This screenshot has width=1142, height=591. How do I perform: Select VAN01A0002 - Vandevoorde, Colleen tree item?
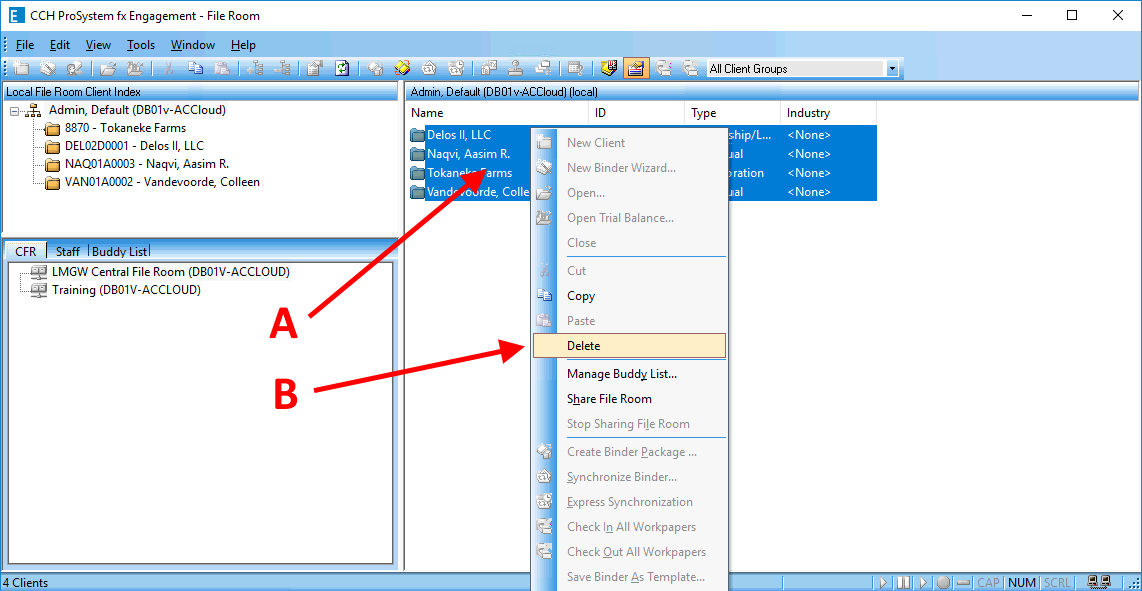(162, 182)
